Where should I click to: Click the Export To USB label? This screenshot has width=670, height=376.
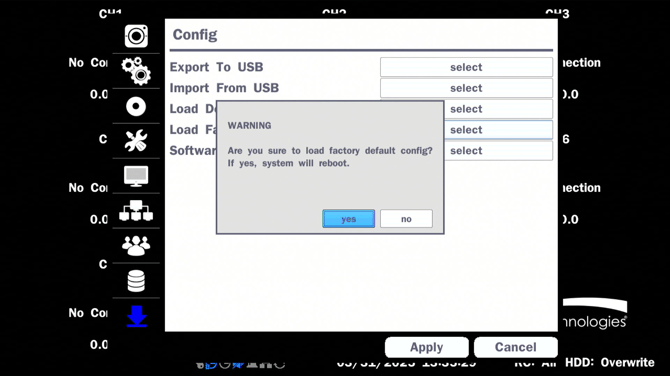coord(217,67)
